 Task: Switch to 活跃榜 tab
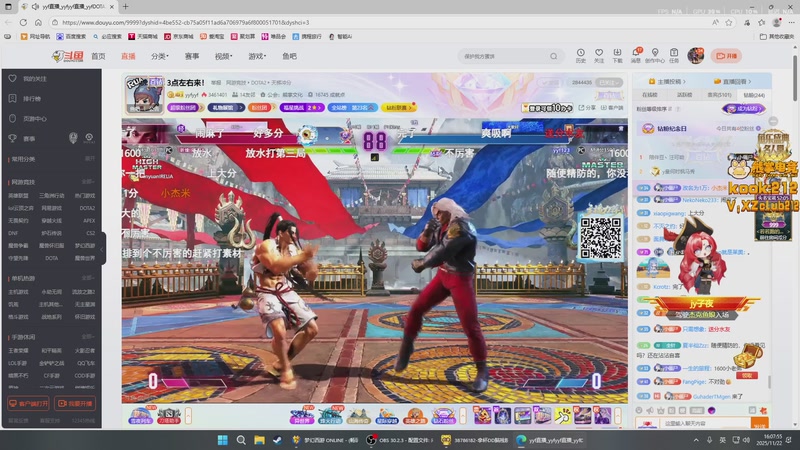684,95
